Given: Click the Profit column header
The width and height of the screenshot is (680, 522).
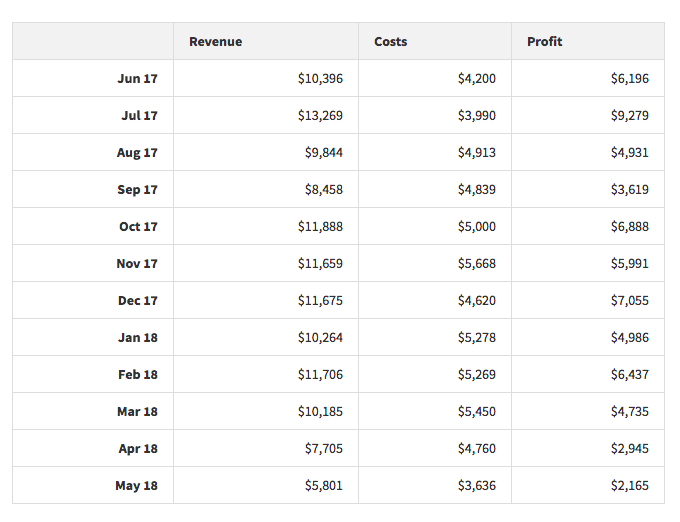Looking at the screenshot, I should 545,42.
